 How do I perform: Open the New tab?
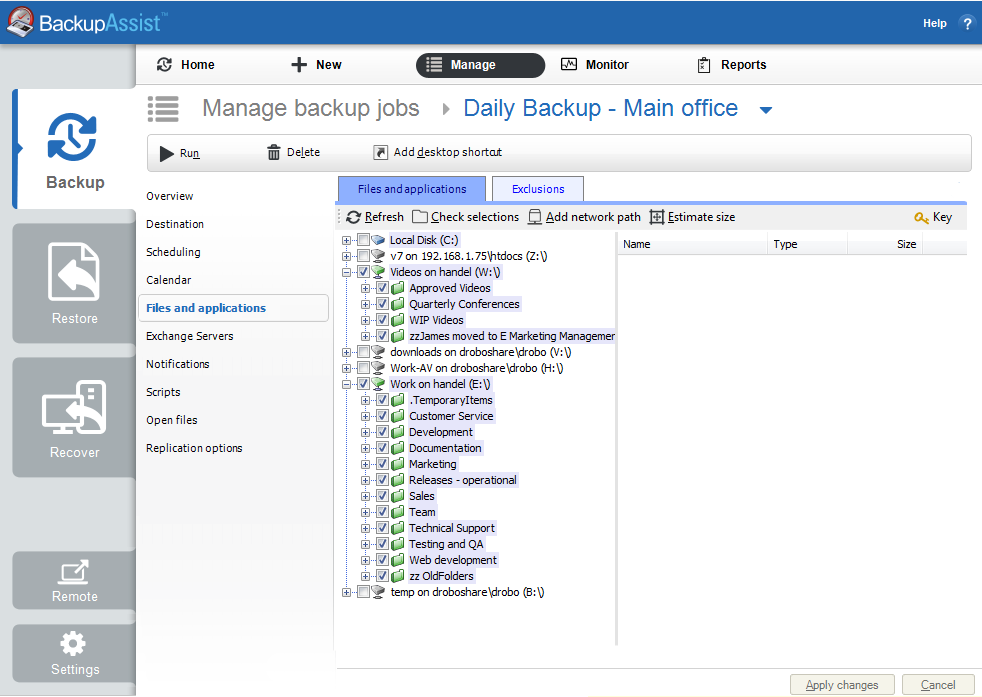[x=316, y=65]
